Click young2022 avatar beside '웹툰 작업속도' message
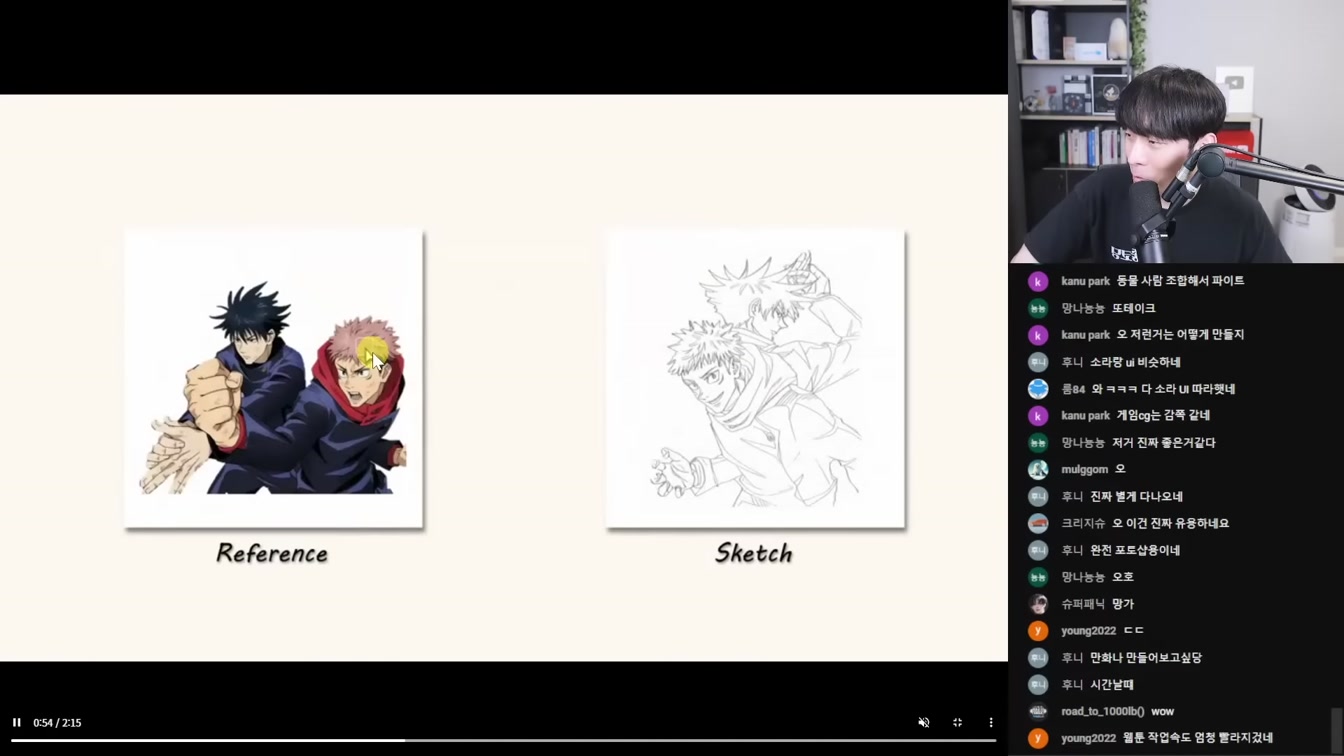 (1038, 738)
